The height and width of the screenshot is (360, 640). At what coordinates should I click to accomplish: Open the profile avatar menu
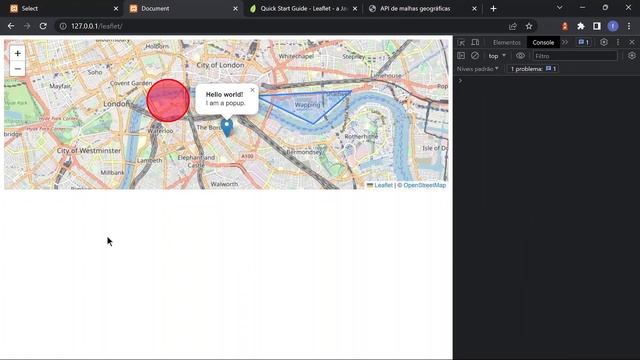613,26
